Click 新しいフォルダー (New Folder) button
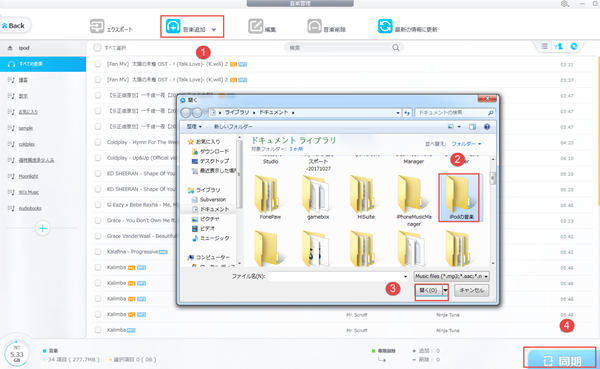 tap(233, 127)
